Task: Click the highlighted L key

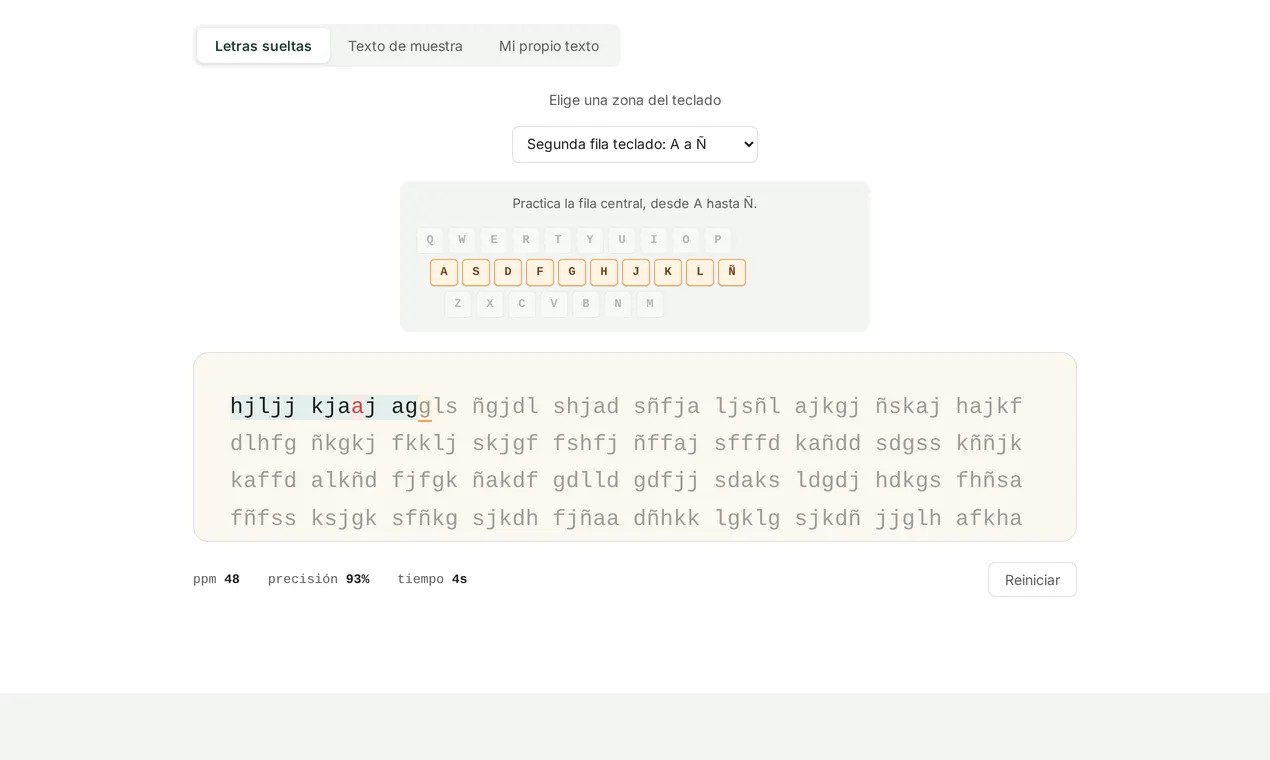Action: (x=700, y=272)
